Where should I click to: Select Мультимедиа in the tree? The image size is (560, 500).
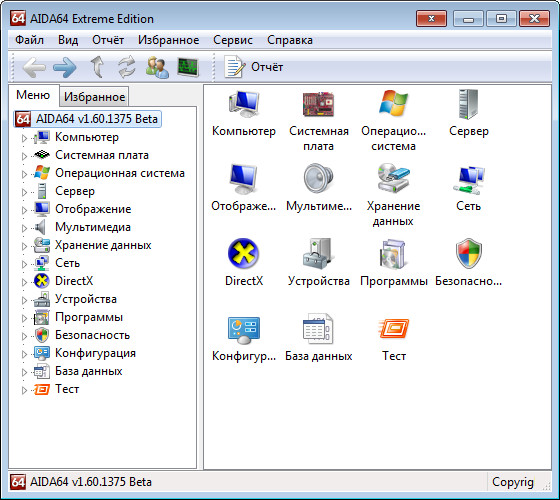click(93, 227)
